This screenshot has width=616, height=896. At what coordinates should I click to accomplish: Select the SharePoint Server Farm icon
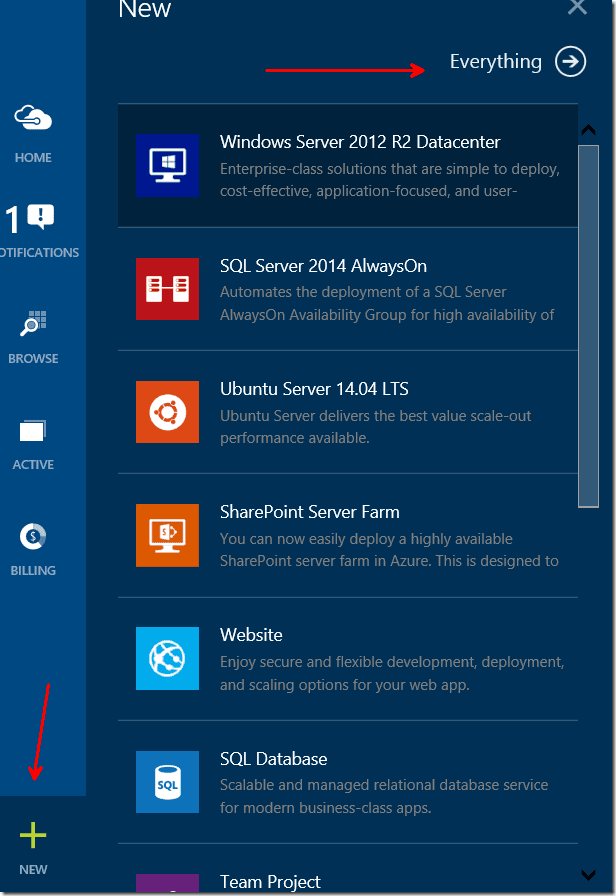[x=167, y=535]
